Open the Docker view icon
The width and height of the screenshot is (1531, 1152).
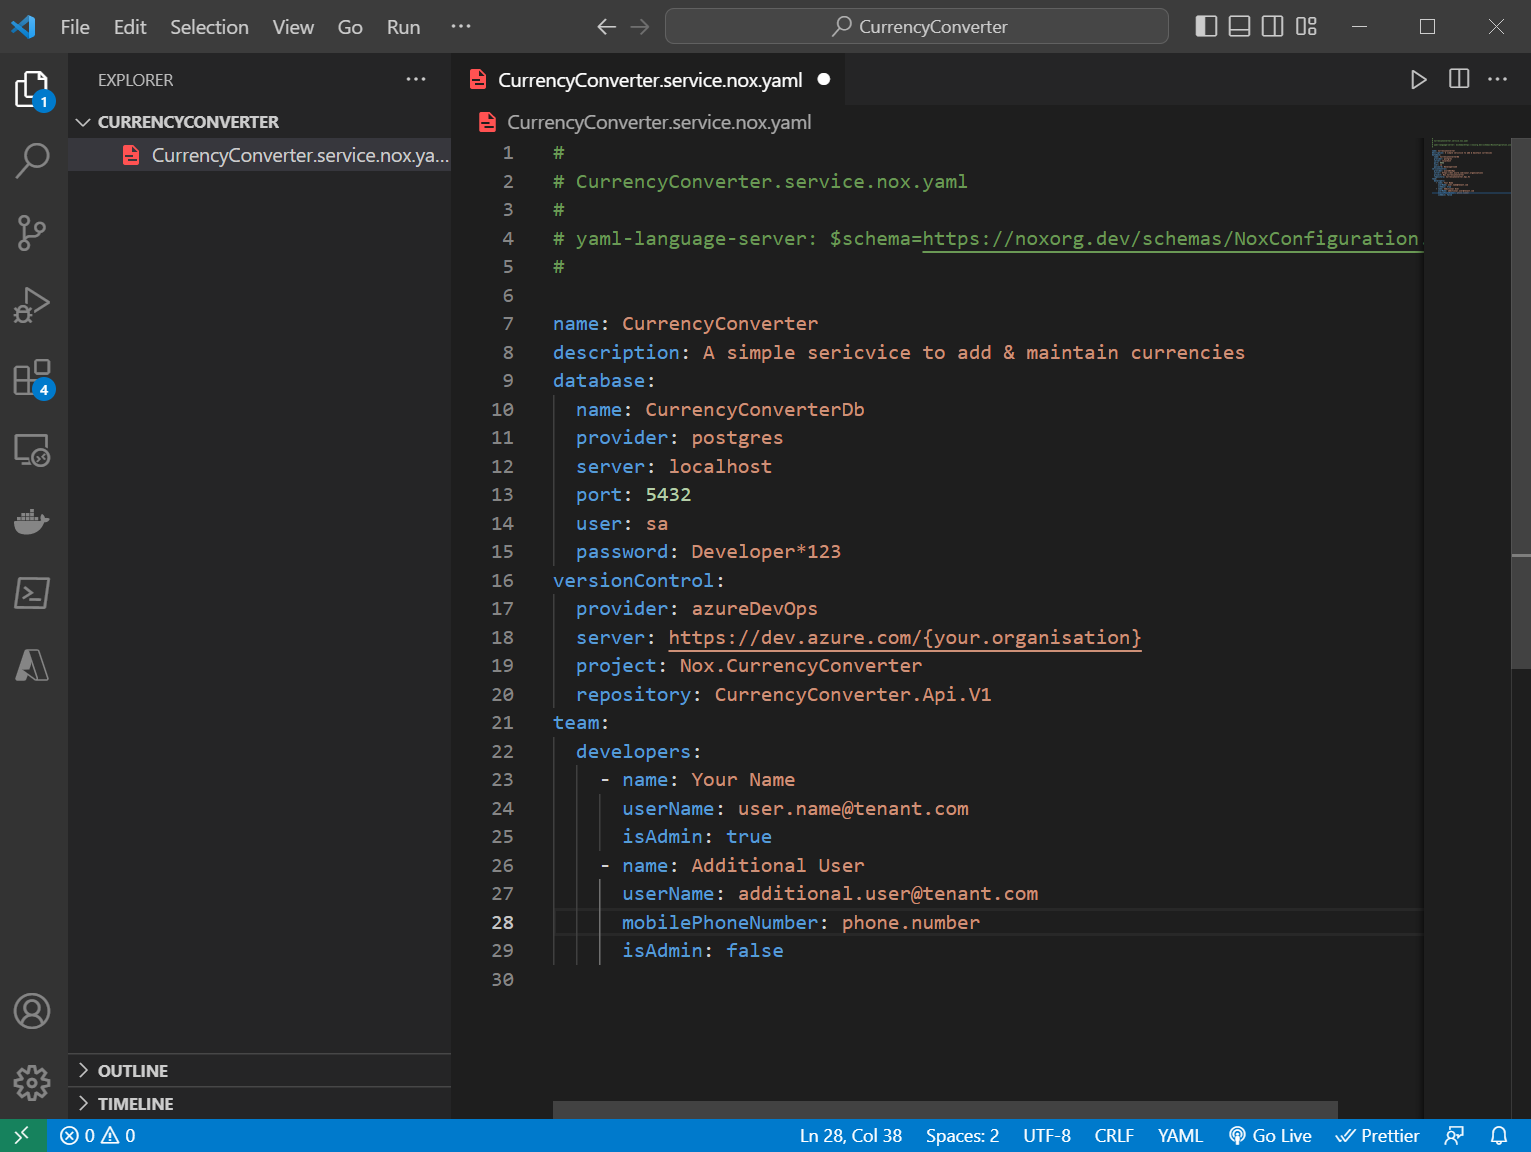[x=33, y=521]
